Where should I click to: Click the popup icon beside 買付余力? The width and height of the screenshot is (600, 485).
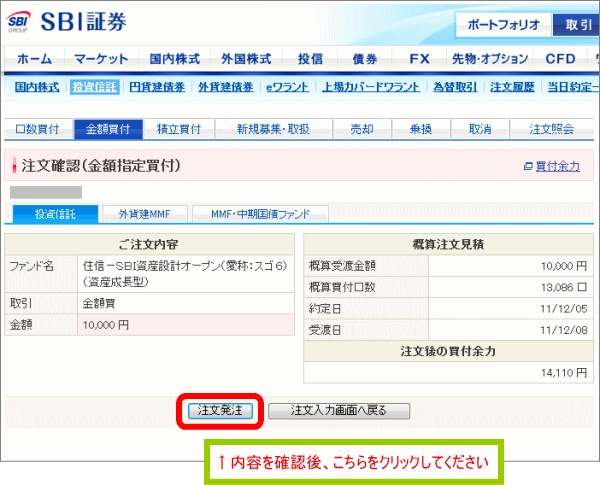pyautogui.click(x=528, y=167)
